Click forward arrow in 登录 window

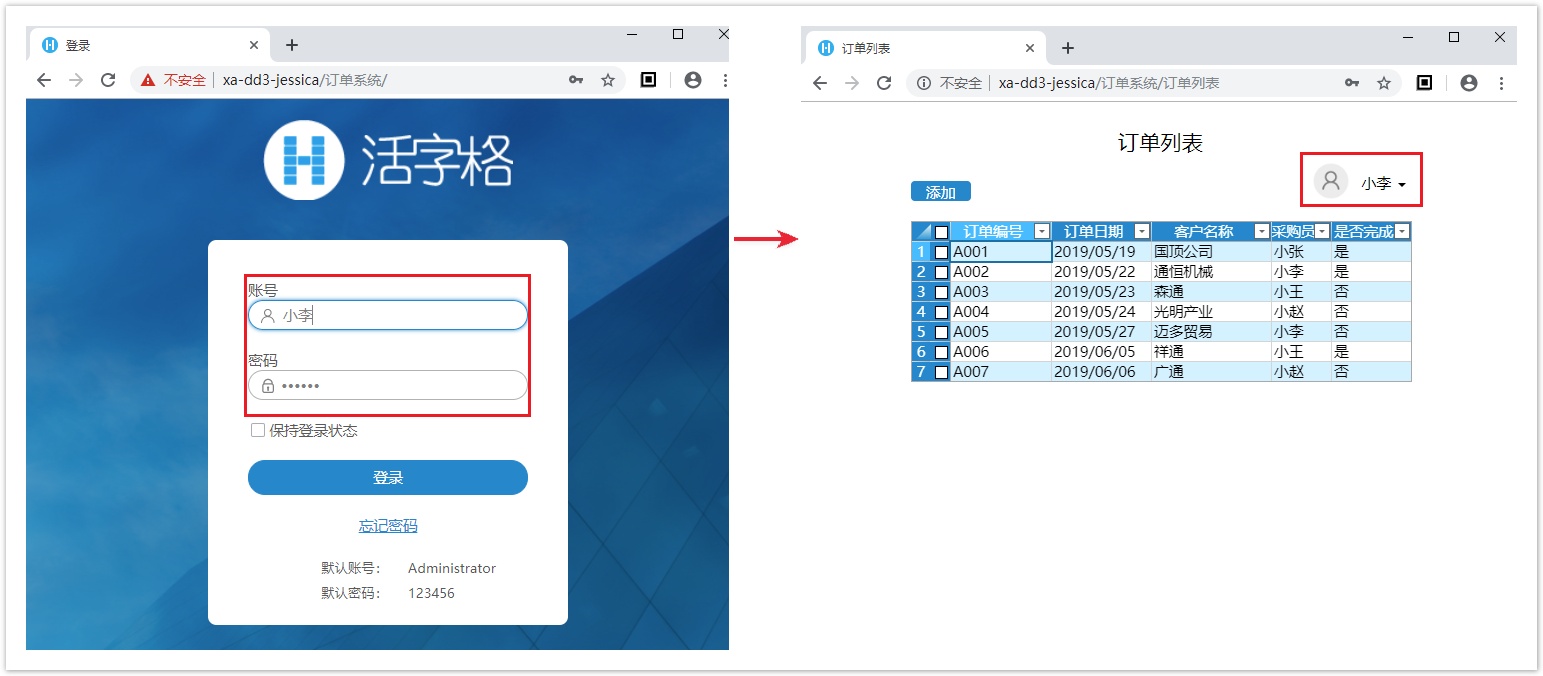click(76, 80)
